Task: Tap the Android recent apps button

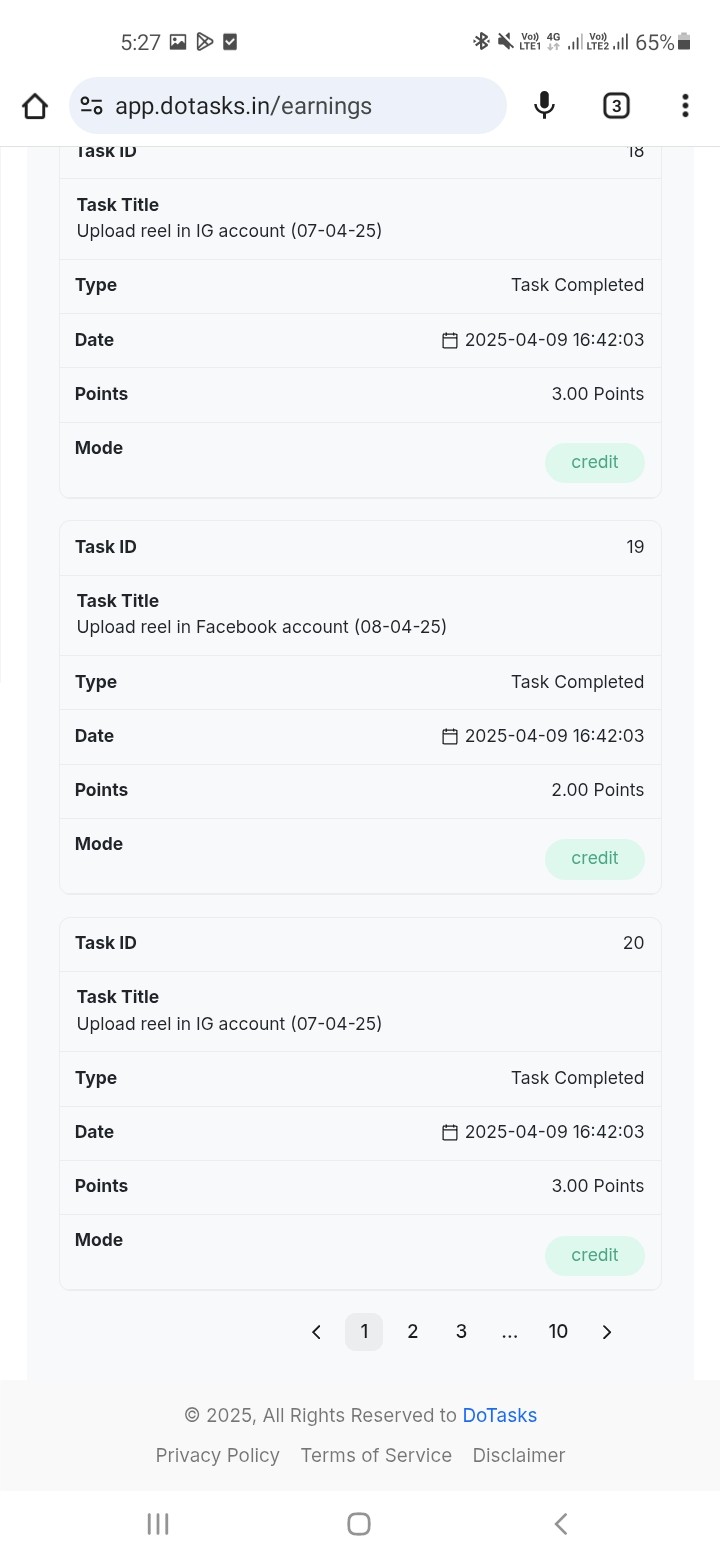Action: point(158,1524)
